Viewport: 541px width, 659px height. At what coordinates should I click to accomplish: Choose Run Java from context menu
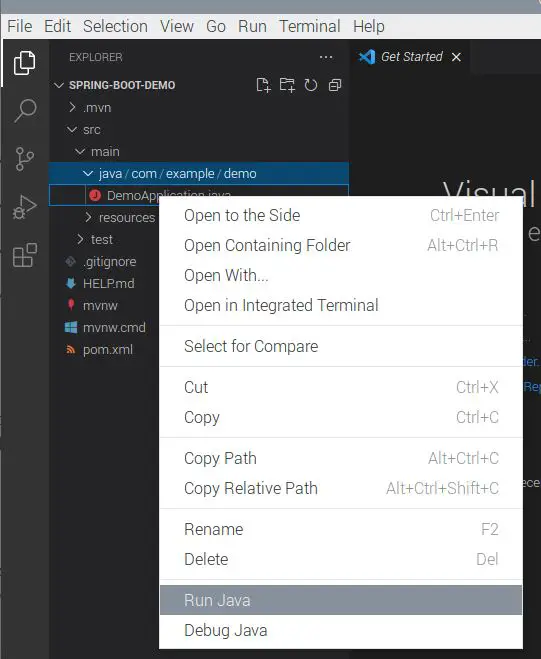[x=341, y=600]
